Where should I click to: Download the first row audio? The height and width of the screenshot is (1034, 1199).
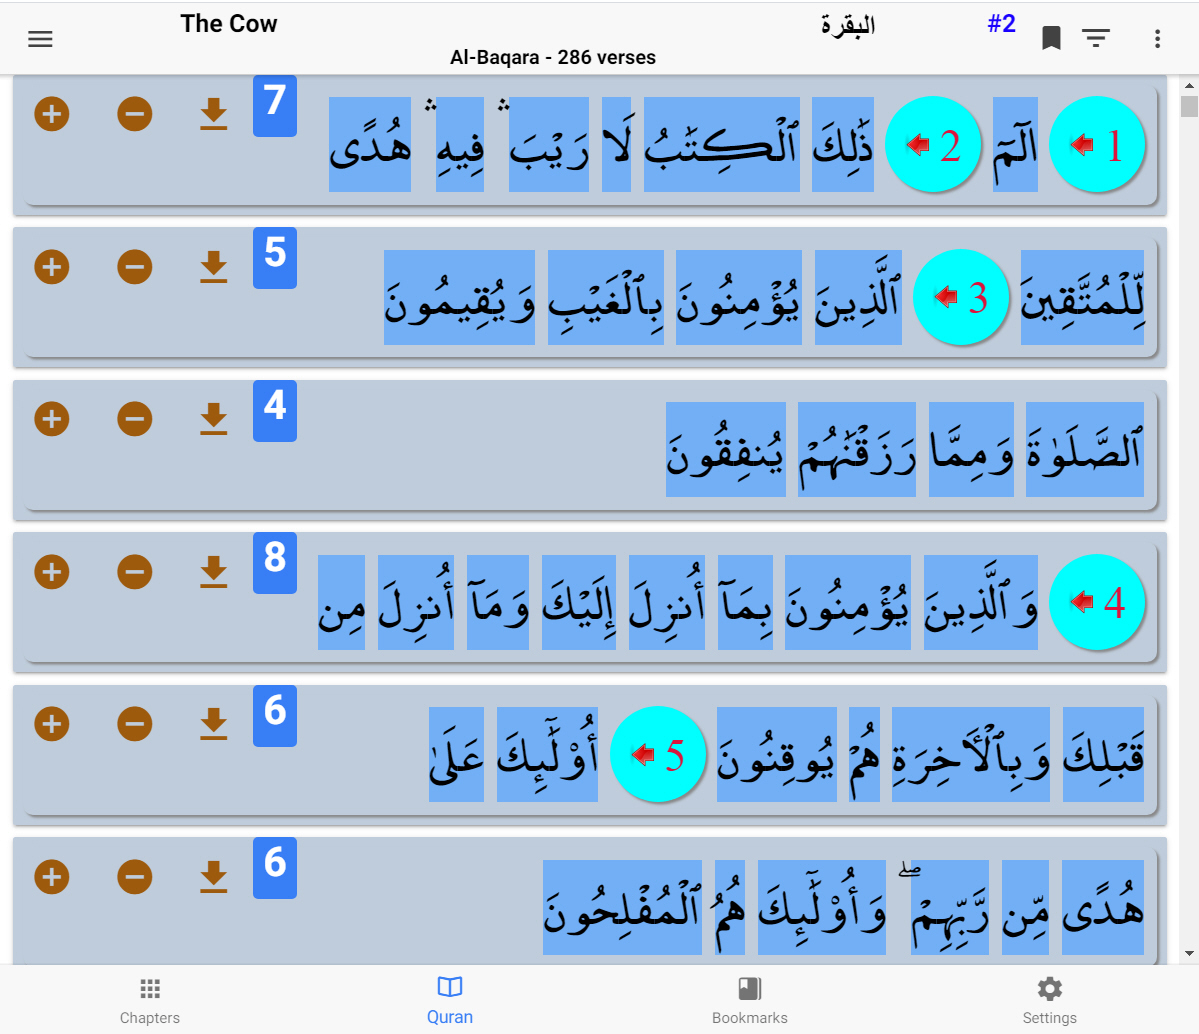(213, 114)
